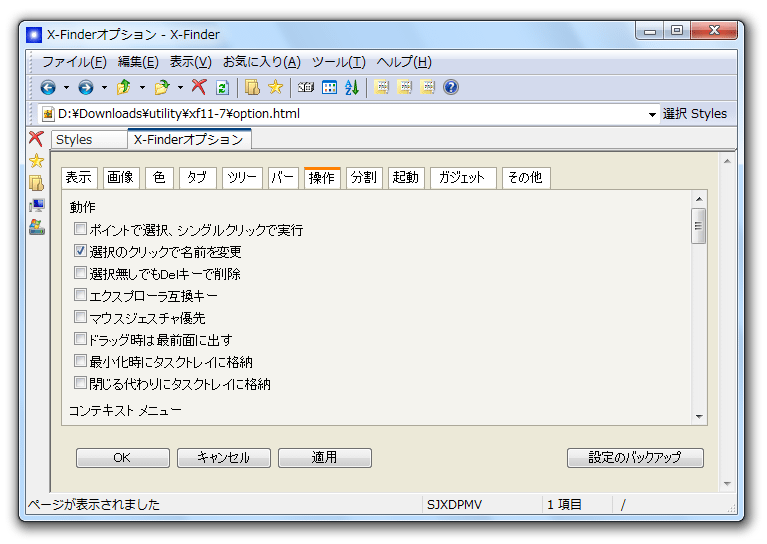Click the red X delete icon in toolbar

[199, 87]
